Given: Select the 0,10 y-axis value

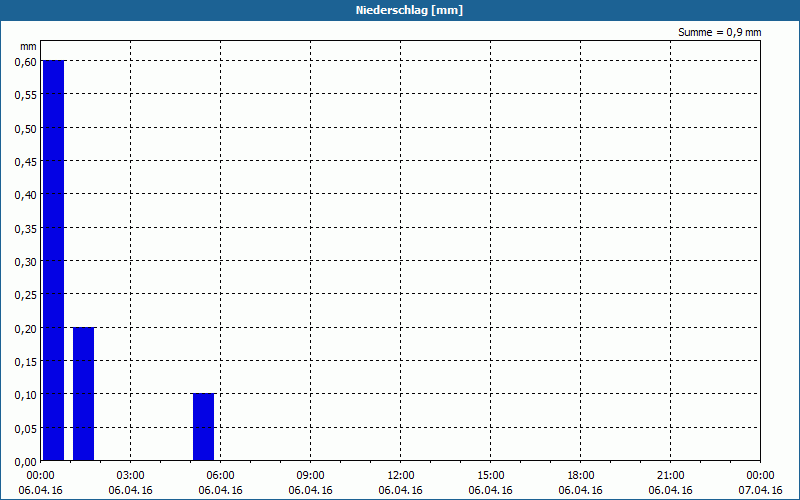Looking at the screenshot, I should (26, 395).
